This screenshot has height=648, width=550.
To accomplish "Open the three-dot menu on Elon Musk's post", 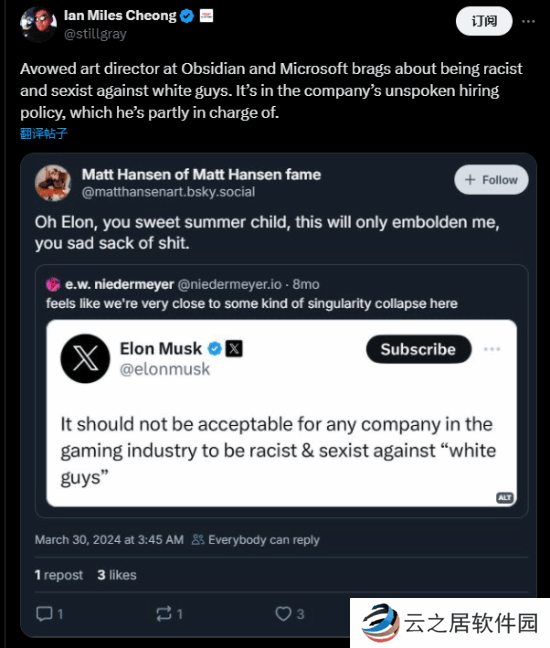I will coord(492,349).
